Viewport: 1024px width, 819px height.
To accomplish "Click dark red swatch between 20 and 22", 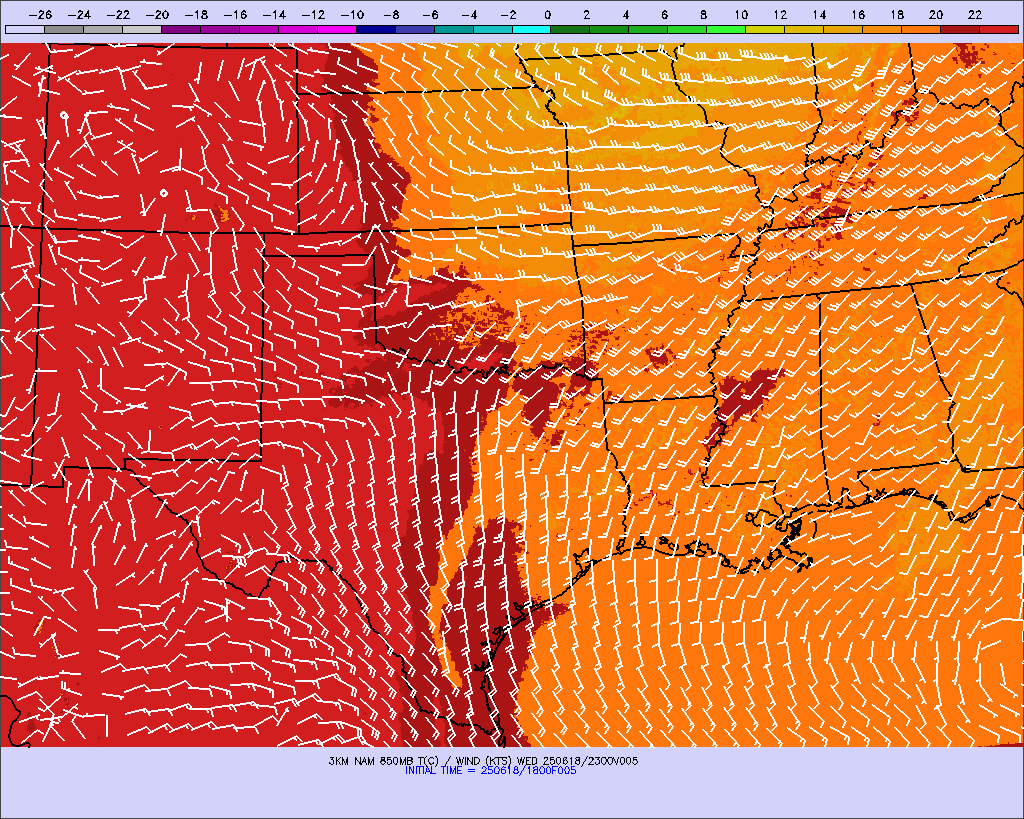I will pyautogui.click(x=960, y=29).
